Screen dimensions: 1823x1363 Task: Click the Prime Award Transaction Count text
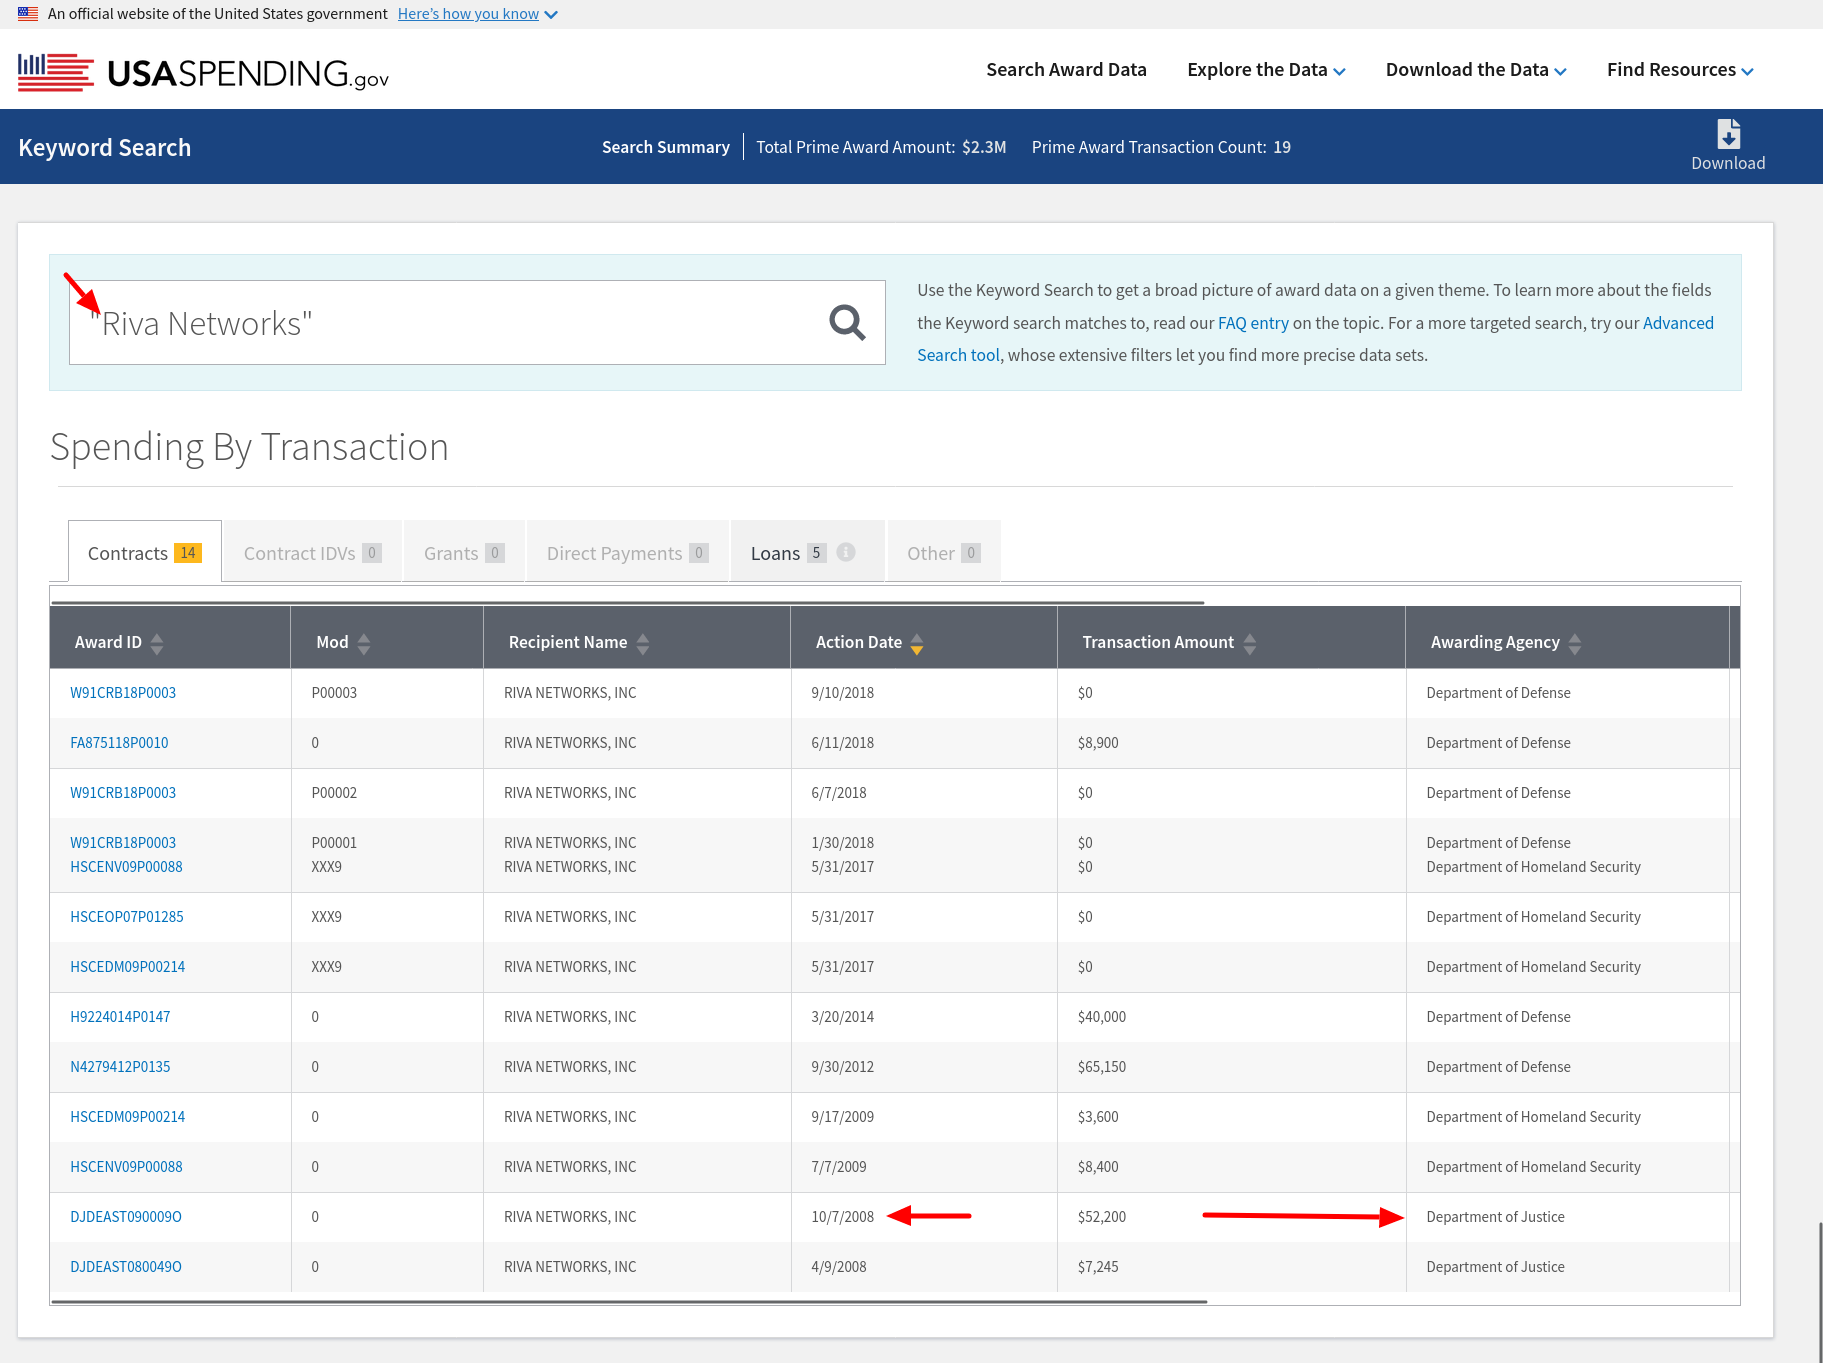point(1161,147)
